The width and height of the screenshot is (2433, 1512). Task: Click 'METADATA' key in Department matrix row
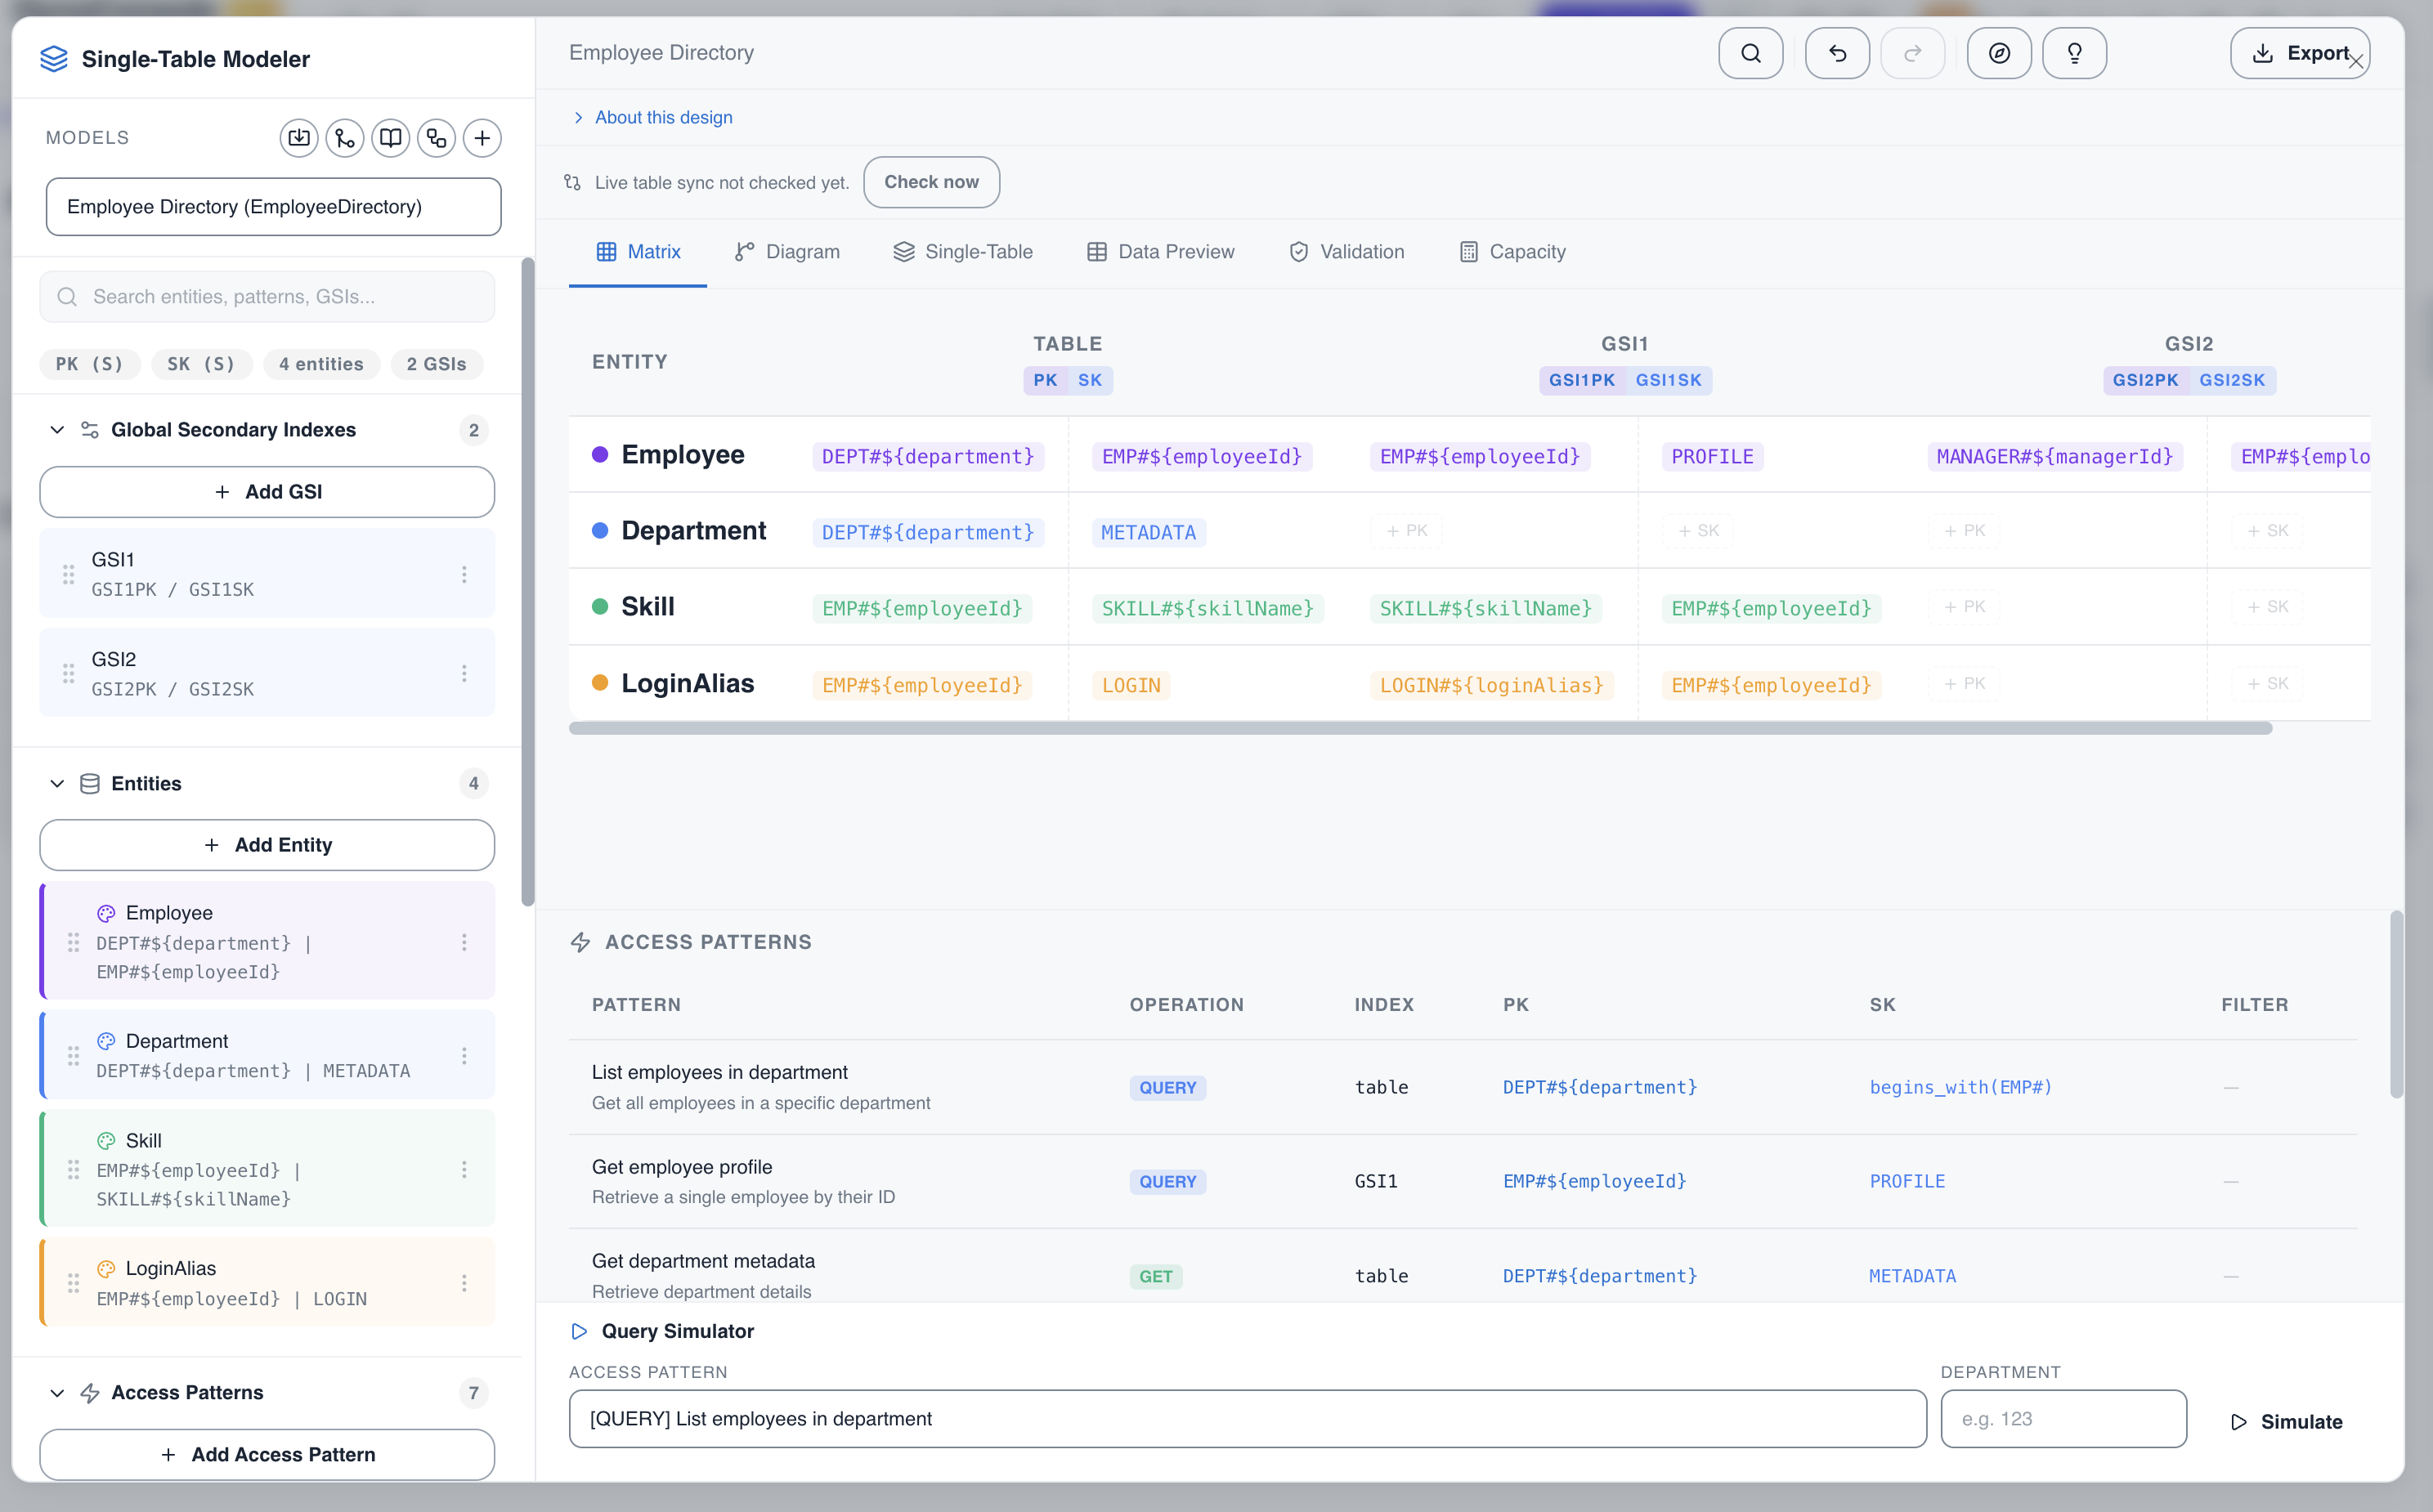pos(1148,533)
